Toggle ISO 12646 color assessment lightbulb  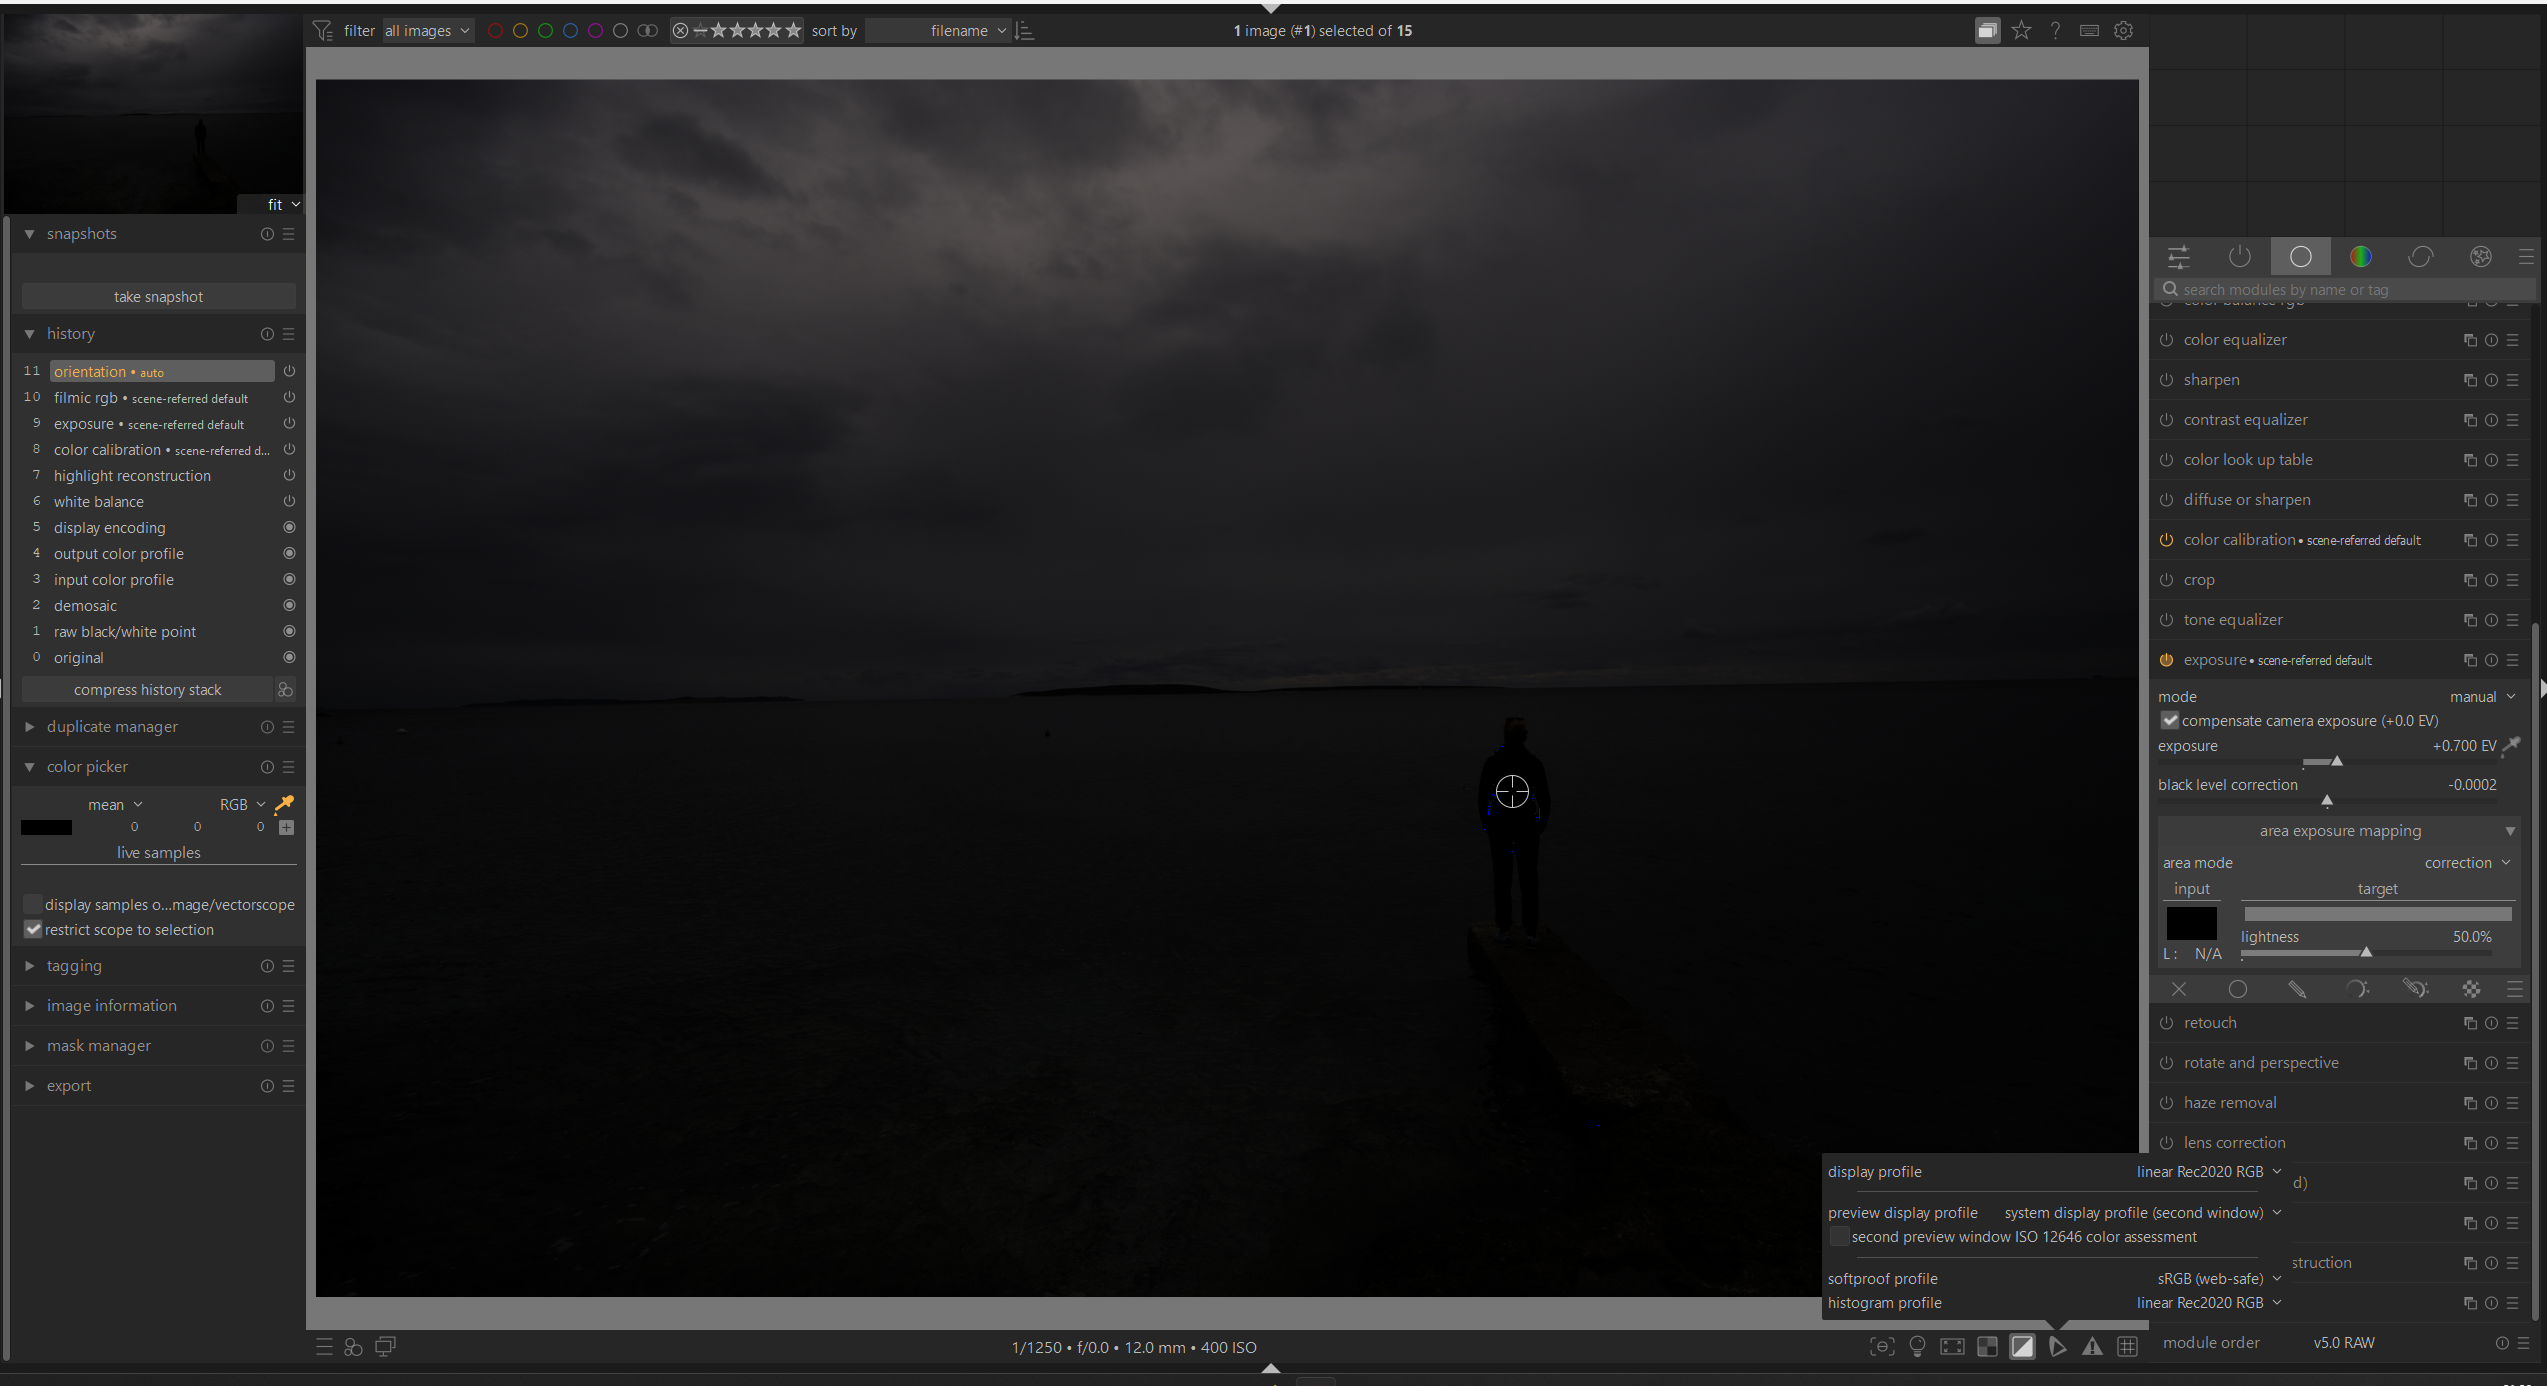[1917, 1346]
